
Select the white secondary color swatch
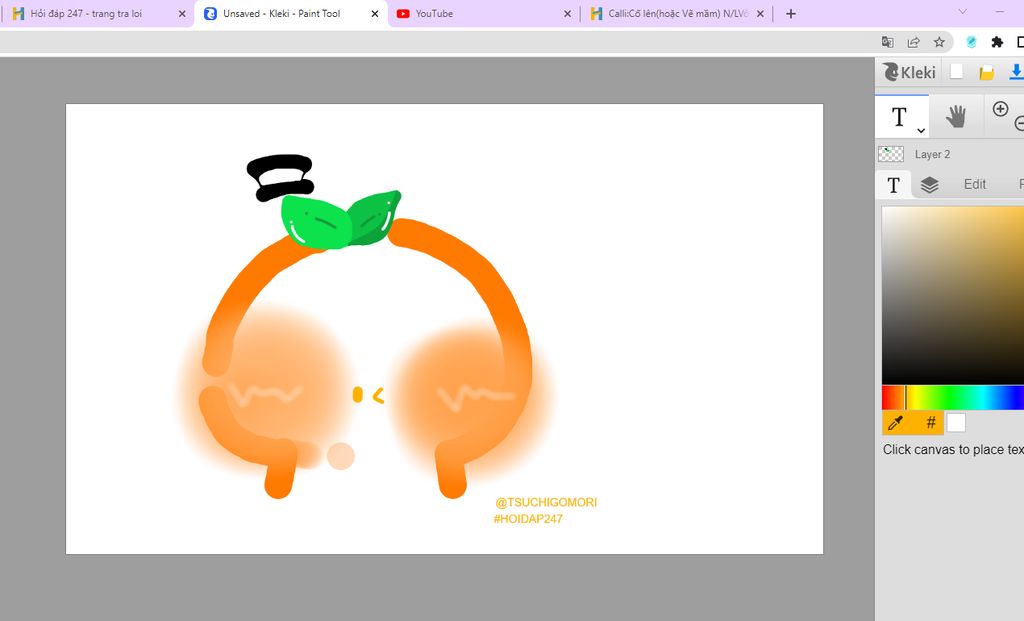(955, 422)
